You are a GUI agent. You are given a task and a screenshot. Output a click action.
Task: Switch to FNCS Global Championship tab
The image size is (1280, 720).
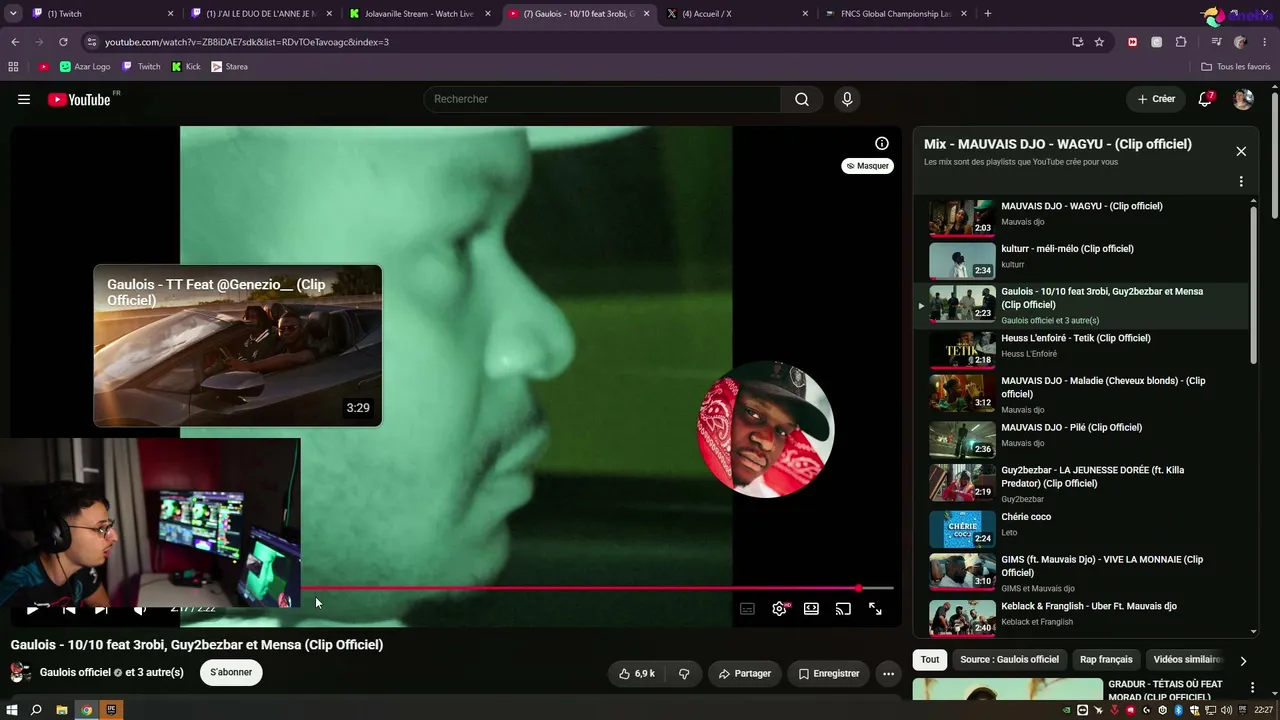point(896,14)
